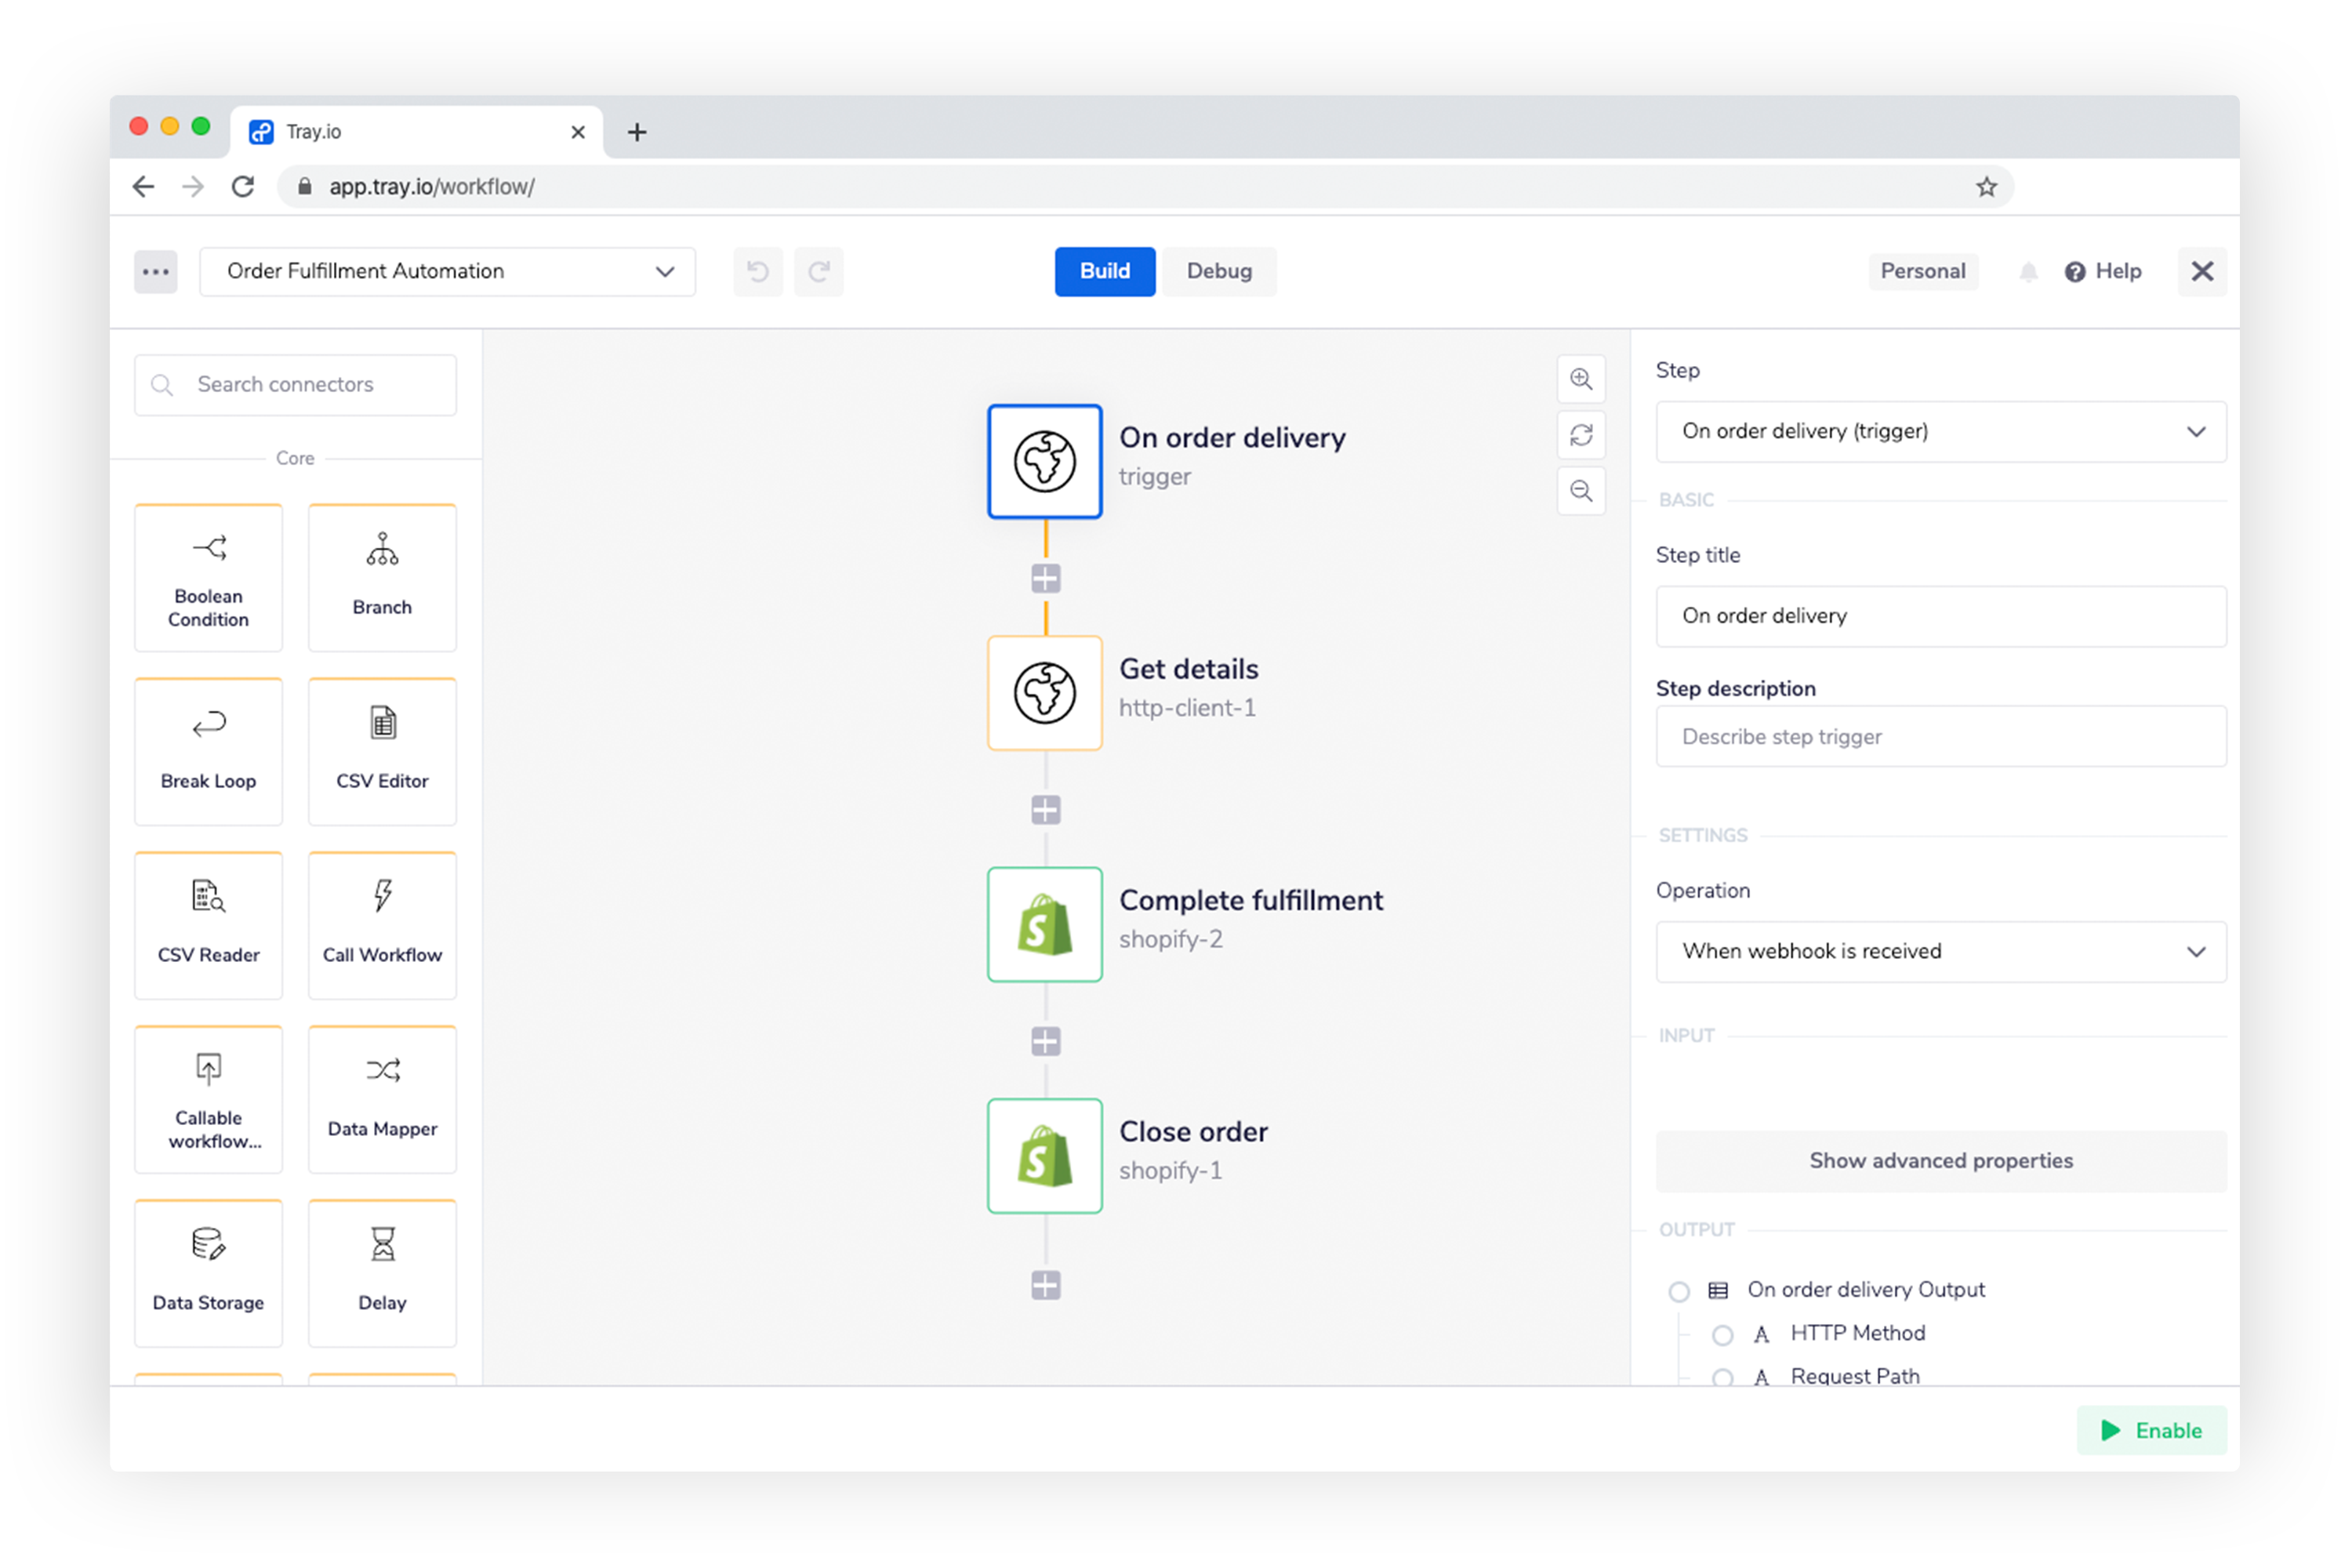
Task: Click the canvas zoom out magnifier icon
Action: pyautogui.click(x=1580, y=491)
